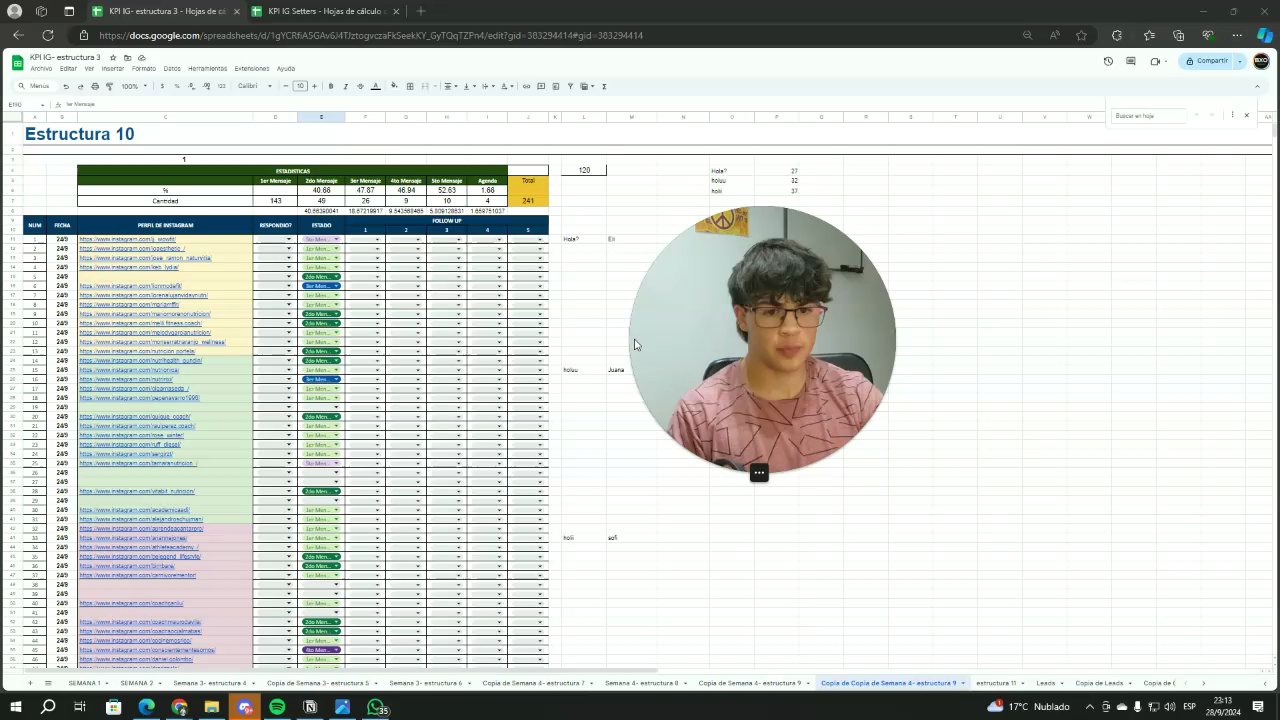The height and width of the screenshot is (720, 1280).
Task: Increase font size with plus button
Action: [x=314, y=86]
